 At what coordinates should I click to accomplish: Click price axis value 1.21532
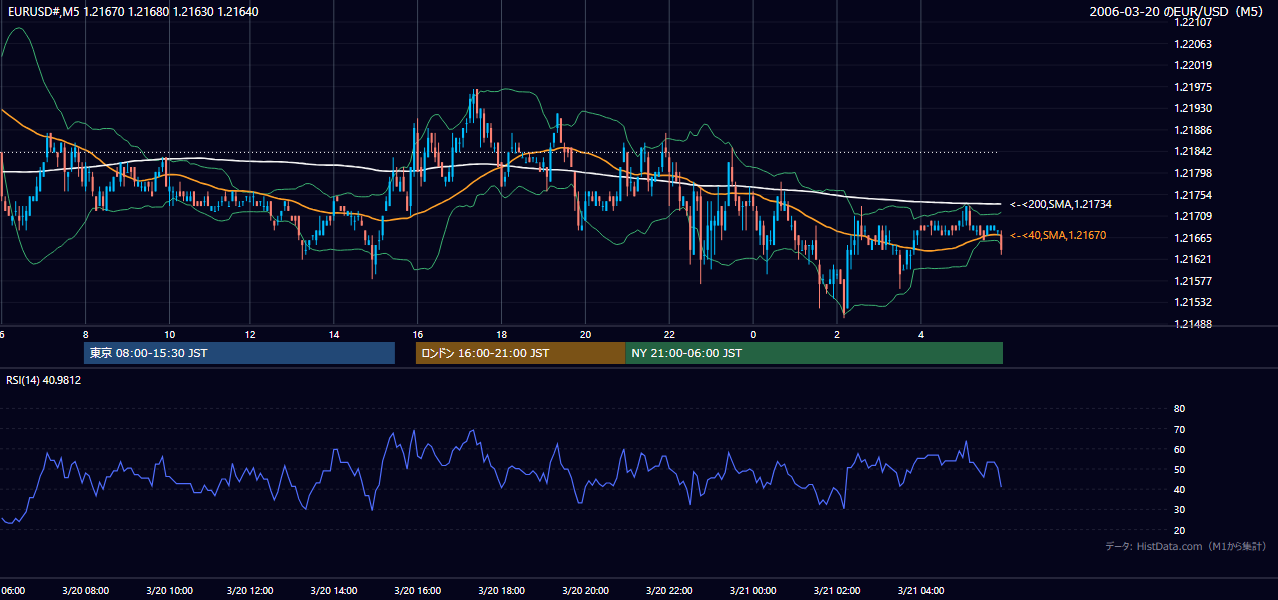pos(1191,302)
